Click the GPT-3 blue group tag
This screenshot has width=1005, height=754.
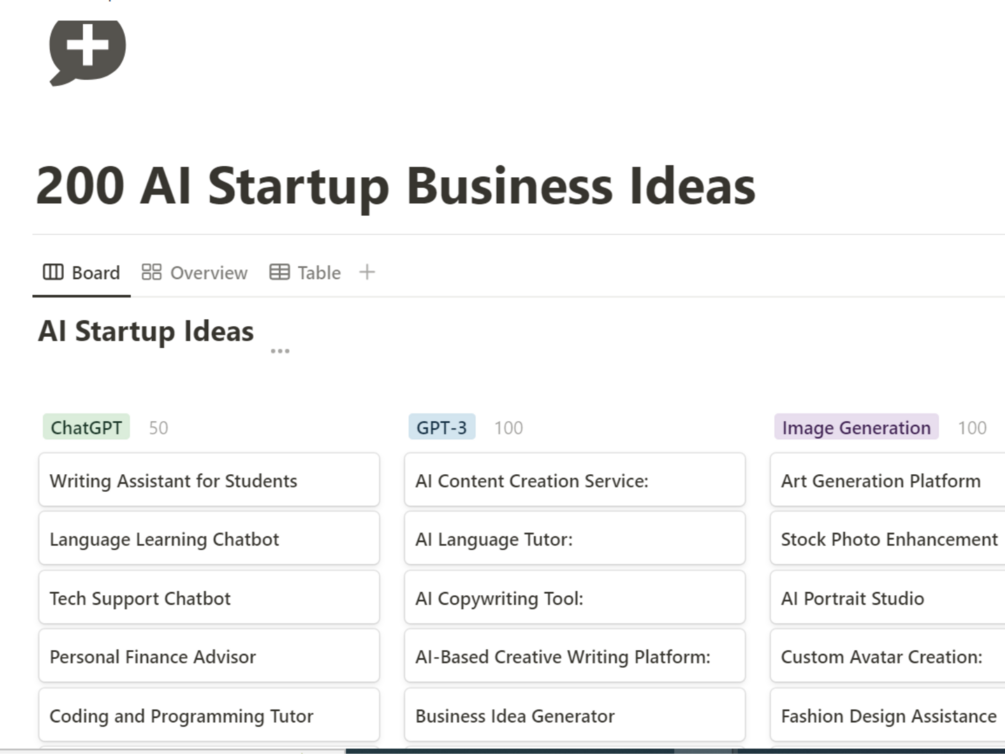(442, 428)
